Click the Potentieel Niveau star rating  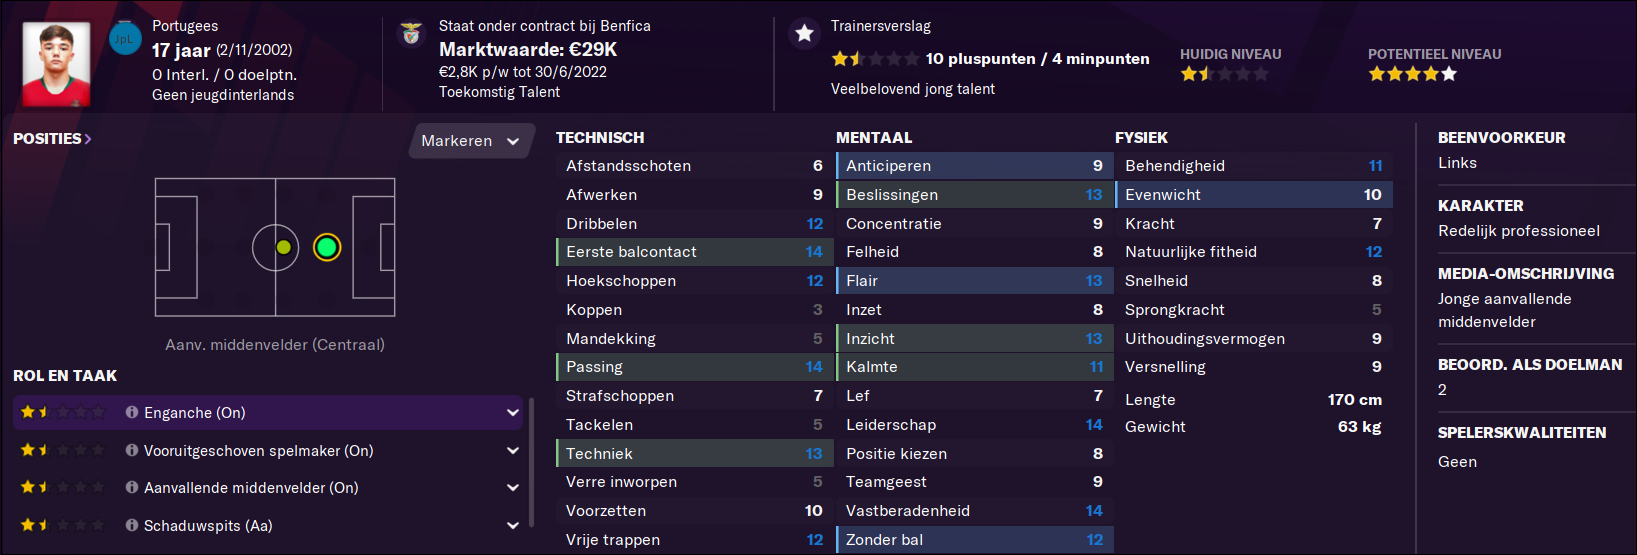(1413, 74)
